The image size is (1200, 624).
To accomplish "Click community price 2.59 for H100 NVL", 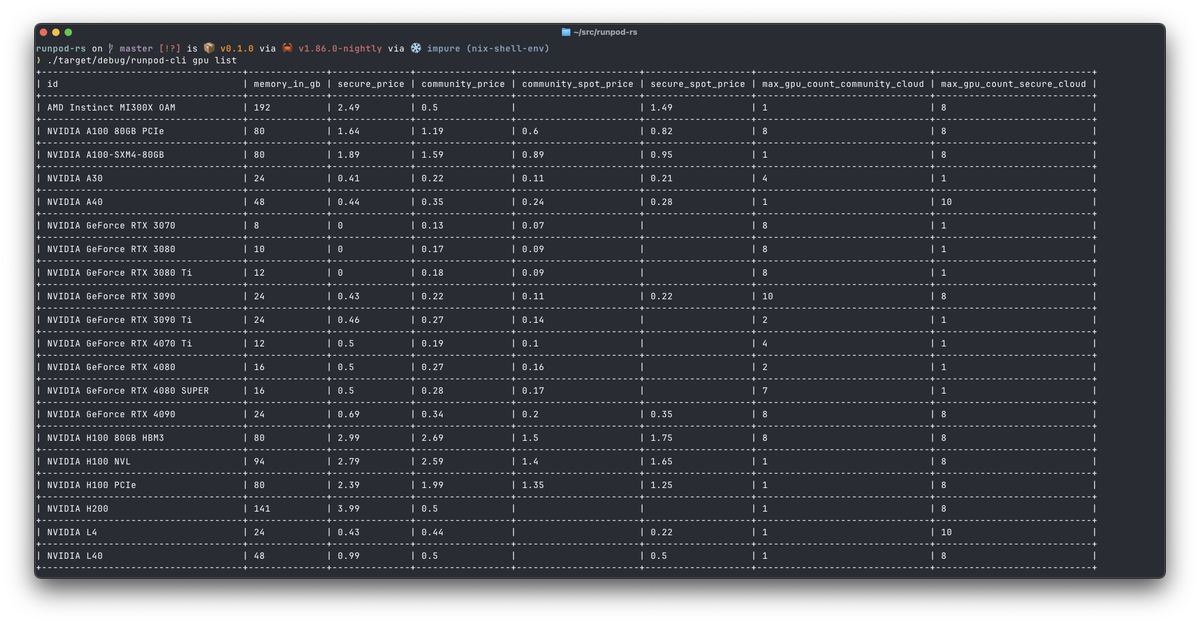I will (x=432, y=462).
